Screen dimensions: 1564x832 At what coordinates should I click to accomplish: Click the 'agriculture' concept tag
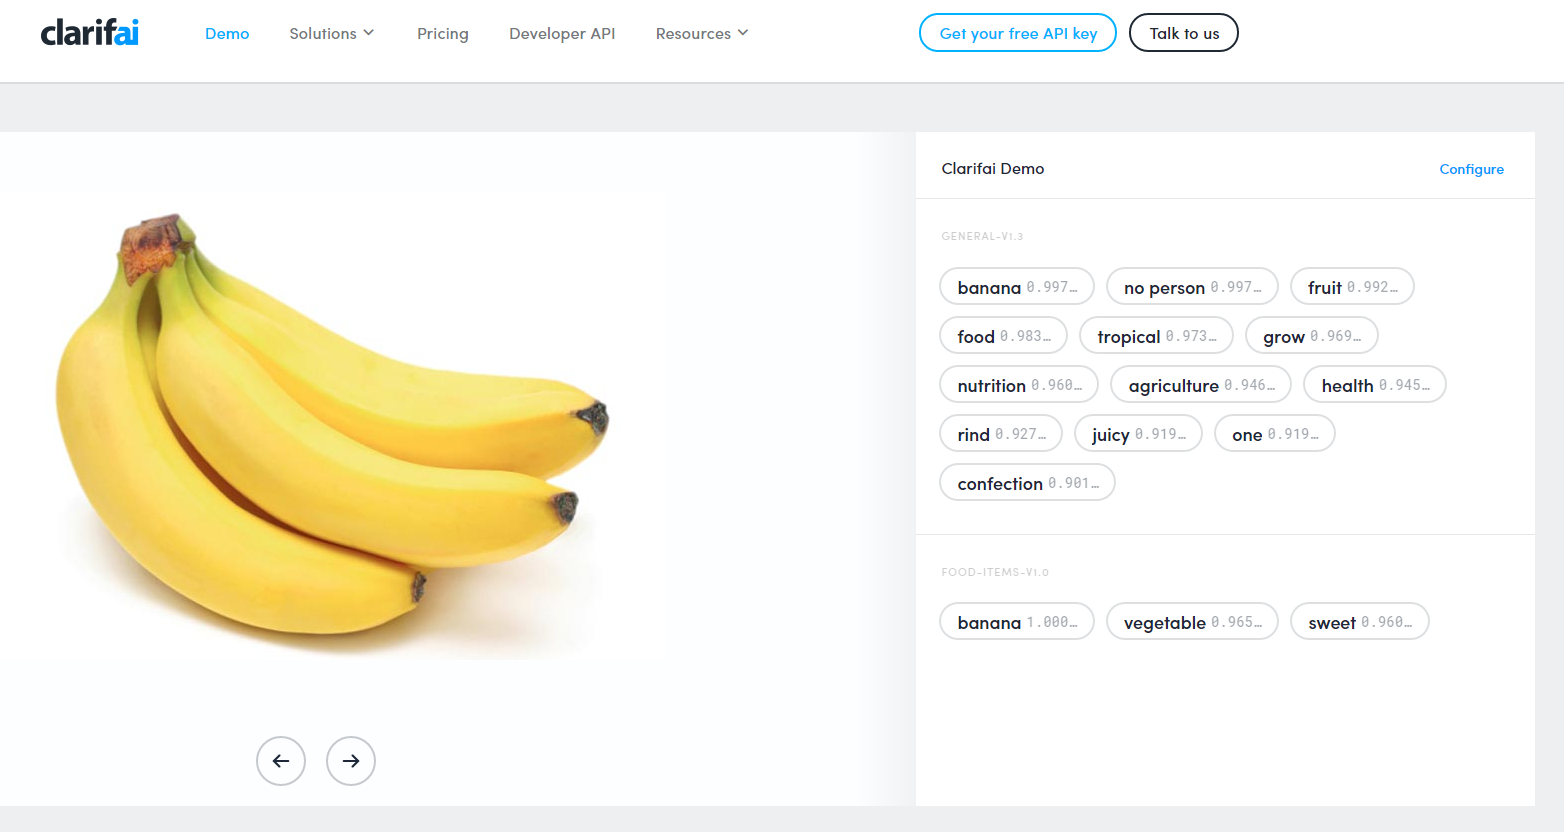(x=1200, y=385)
